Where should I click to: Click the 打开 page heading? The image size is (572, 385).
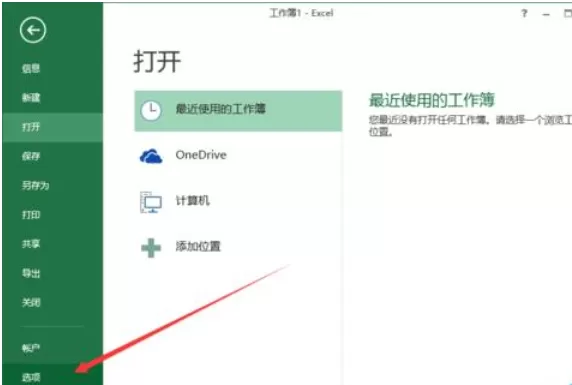point(157,61)
